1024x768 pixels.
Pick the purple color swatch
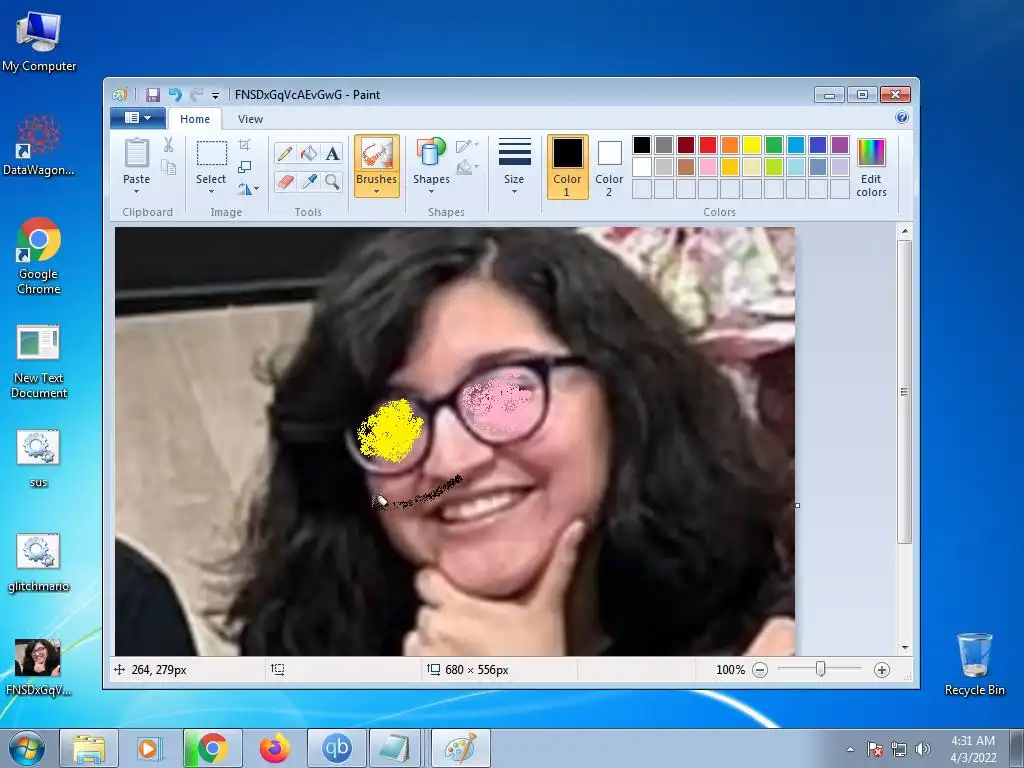pos(840,145)
